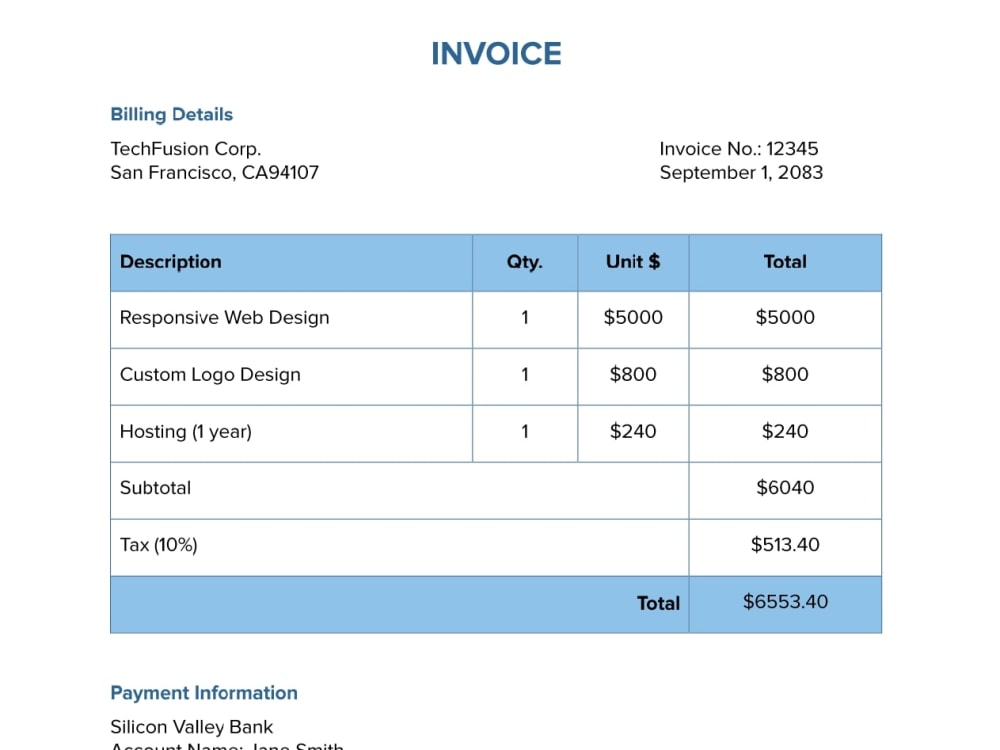This screenshot has height=750, width=1000.
Task: Click the INVOICE title heading
Action: coord(496,54)
